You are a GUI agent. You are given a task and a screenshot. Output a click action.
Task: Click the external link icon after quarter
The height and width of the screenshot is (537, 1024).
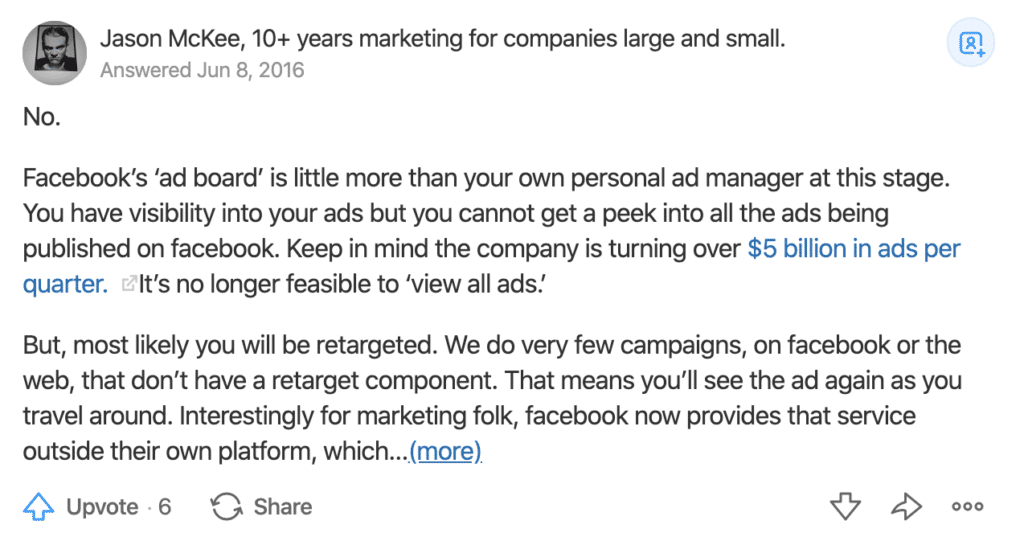tap(129, 284)
